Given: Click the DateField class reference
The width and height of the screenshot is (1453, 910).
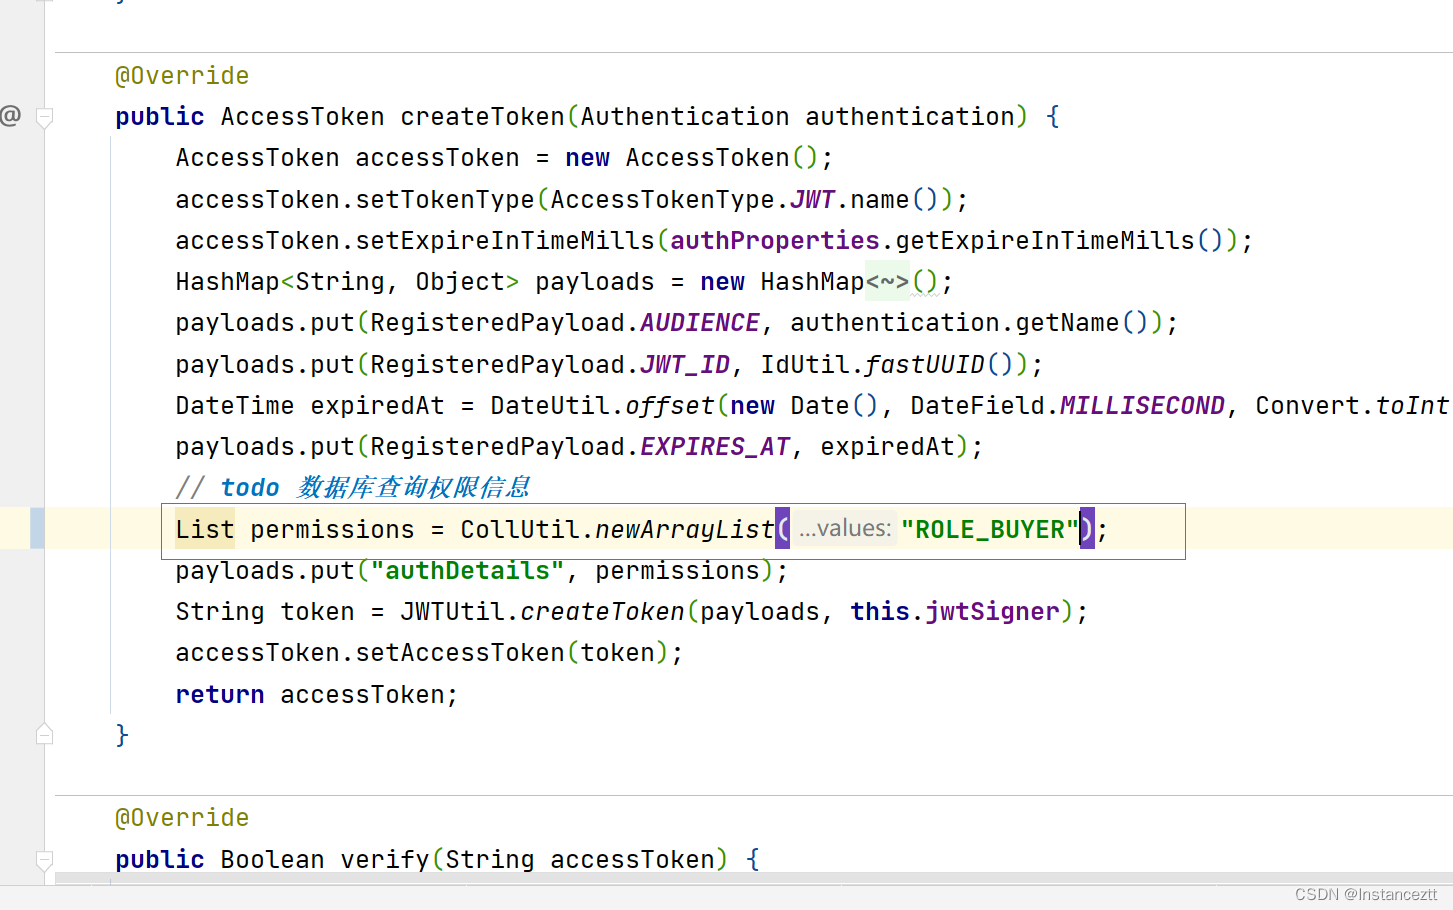Looking at the screenshot, I should [977, 406].
